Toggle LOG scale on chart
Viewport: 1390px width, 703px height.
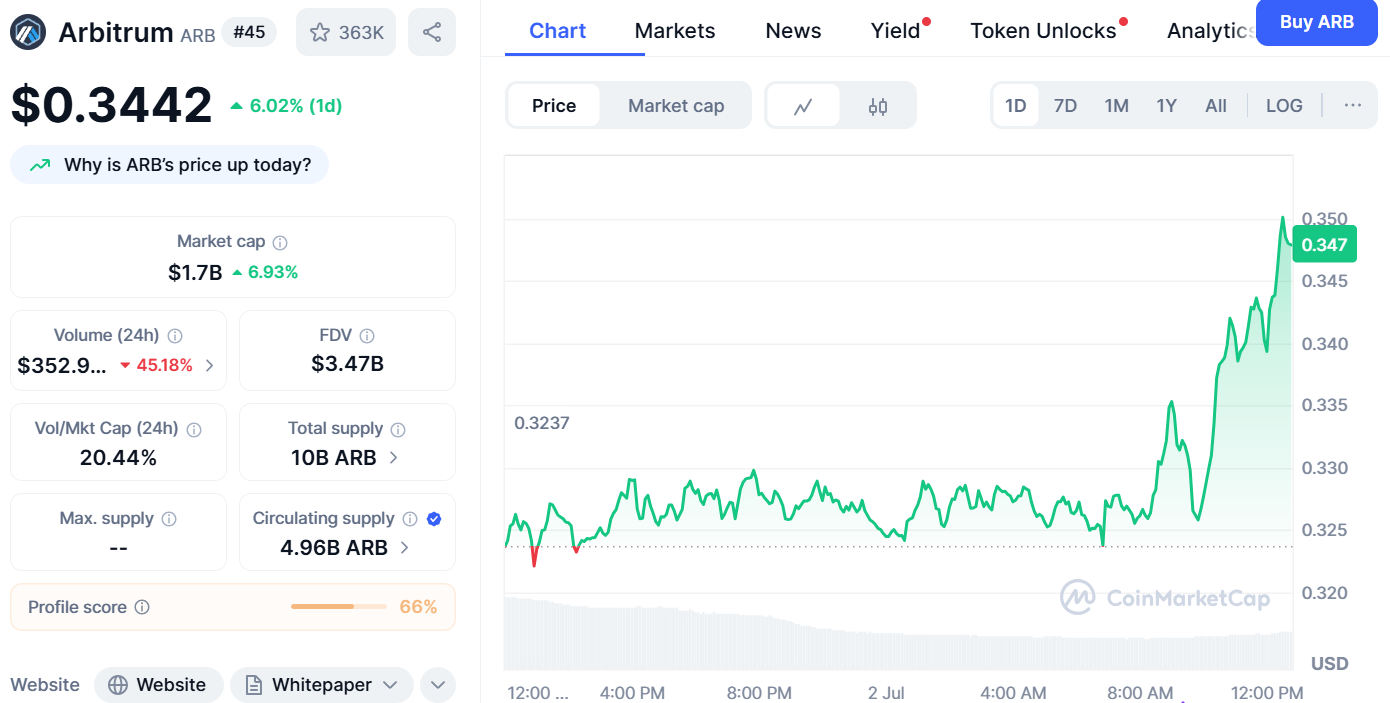tap(1284, 106)
